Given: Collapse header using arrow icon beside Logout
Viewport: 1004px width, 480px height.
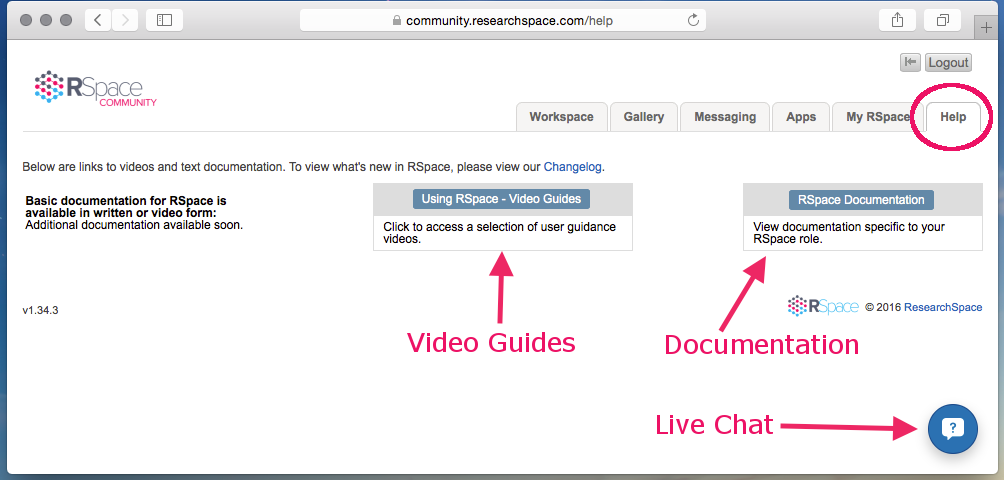Looking at the screenshot, I should click(x=910, y=62).
